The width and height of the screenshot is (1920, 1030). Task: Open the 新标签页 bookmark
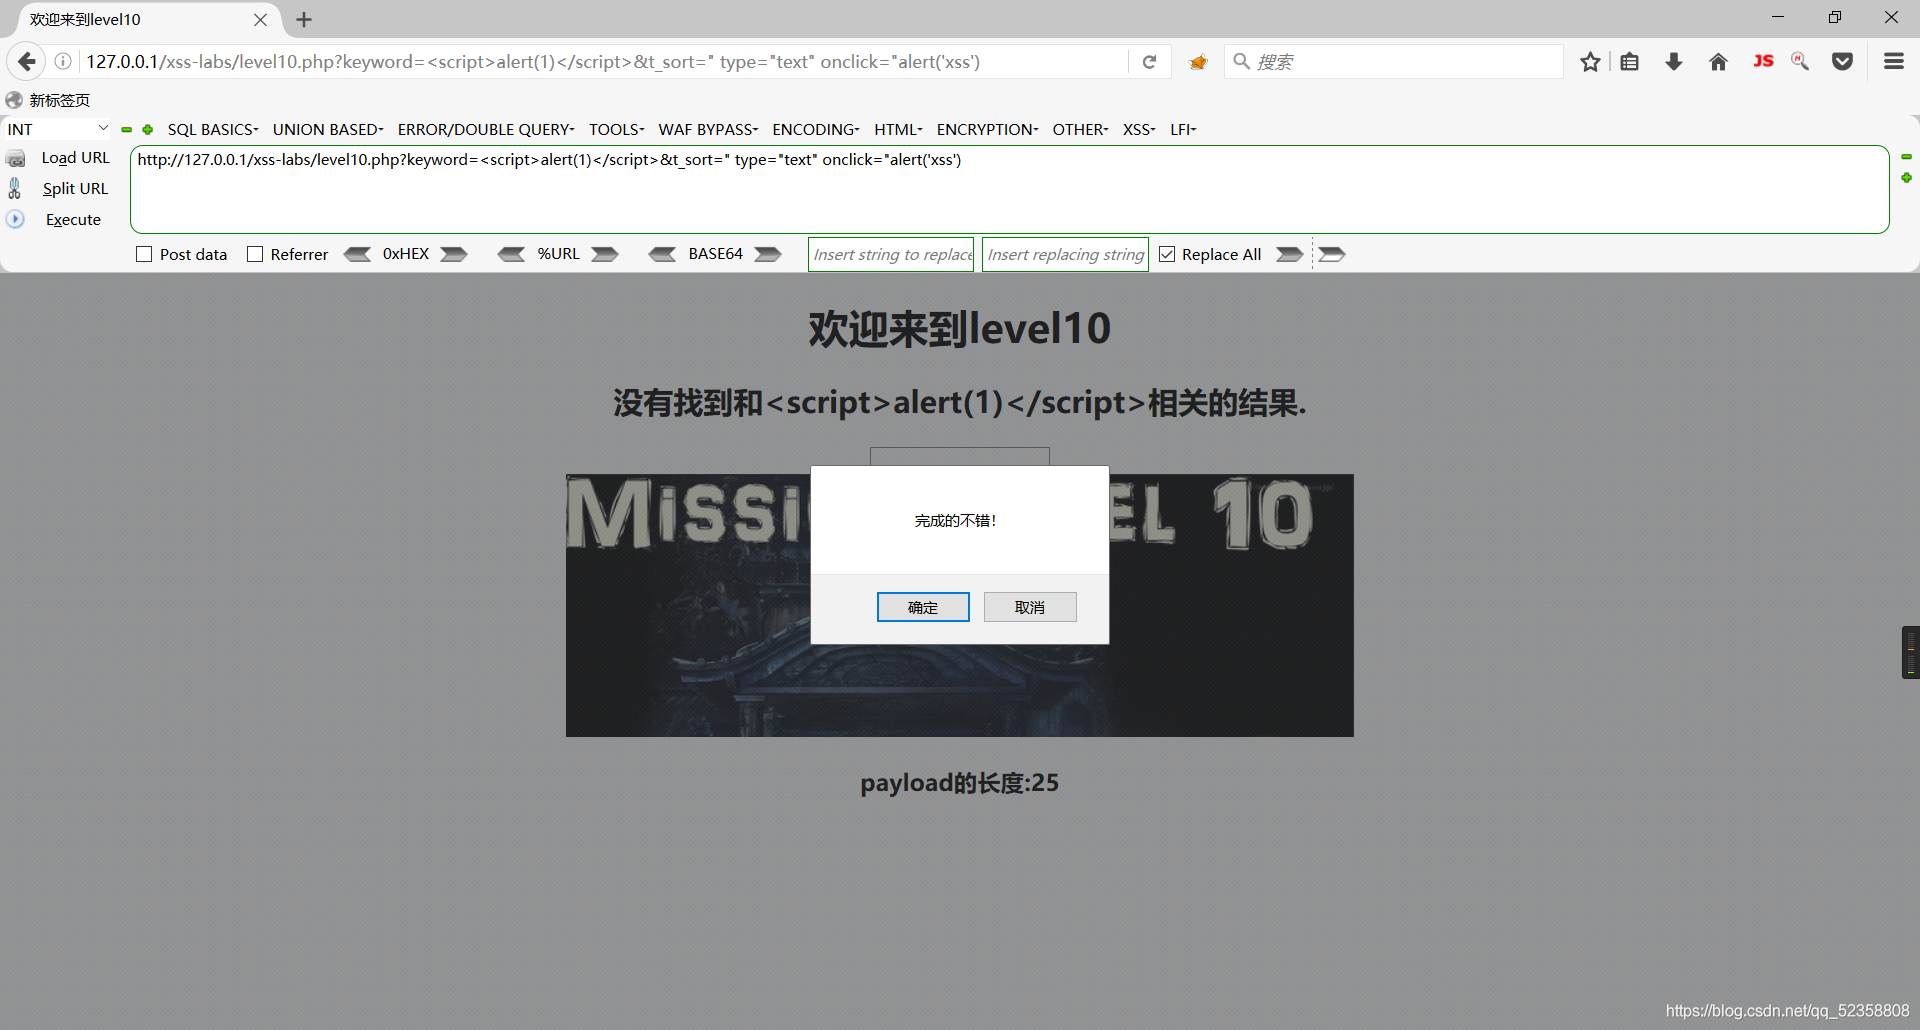click(48, 100)
